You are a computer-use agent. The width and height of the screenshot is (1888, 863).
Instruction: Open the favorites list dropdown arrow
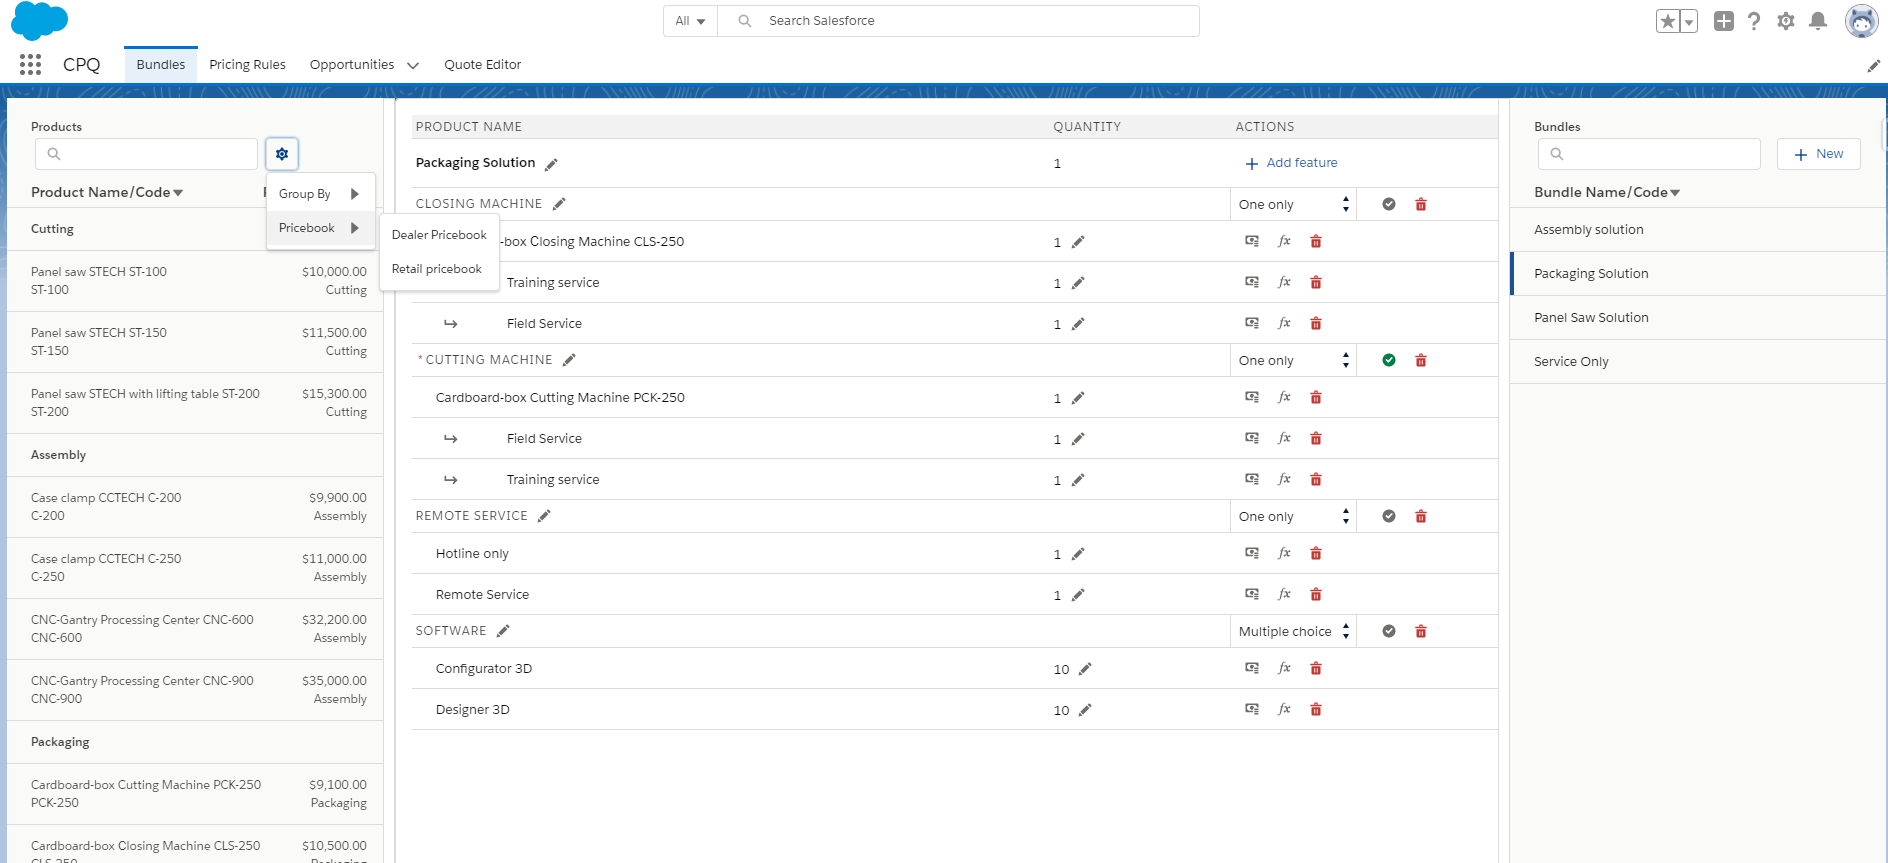(1689, 21)
